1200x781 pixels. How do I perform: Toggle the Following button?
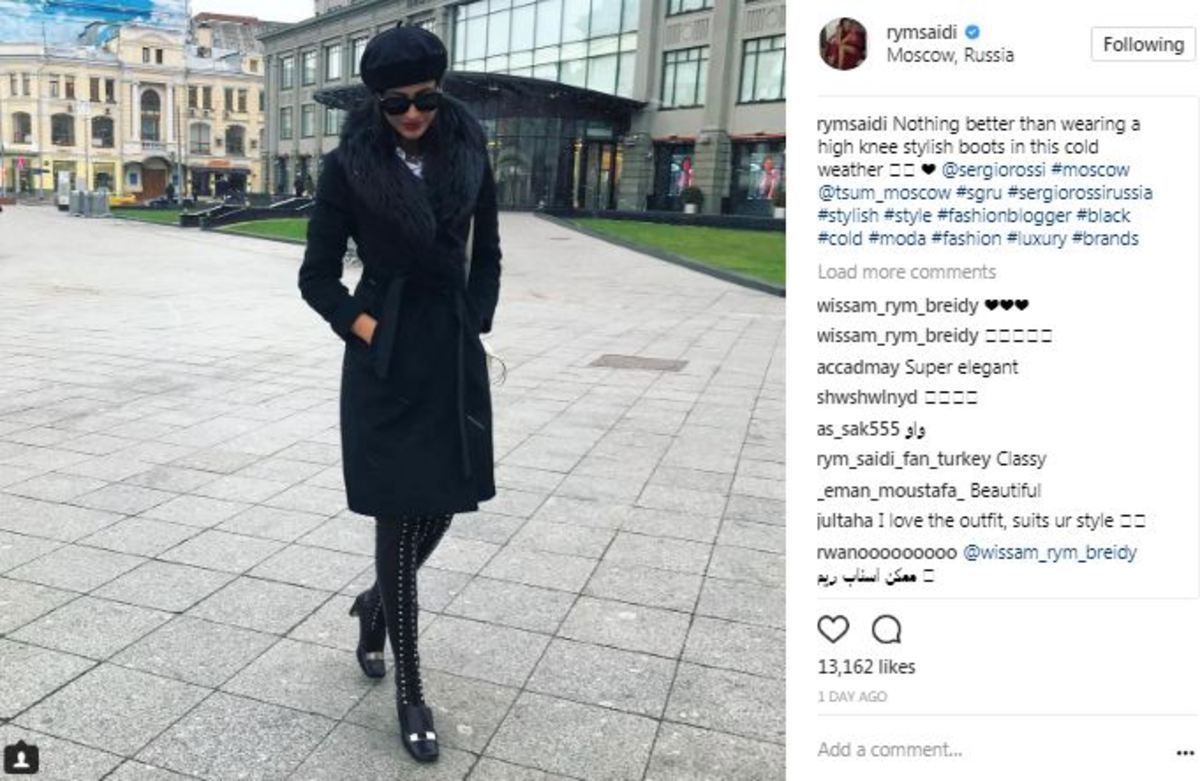(x=1143, y=44)
